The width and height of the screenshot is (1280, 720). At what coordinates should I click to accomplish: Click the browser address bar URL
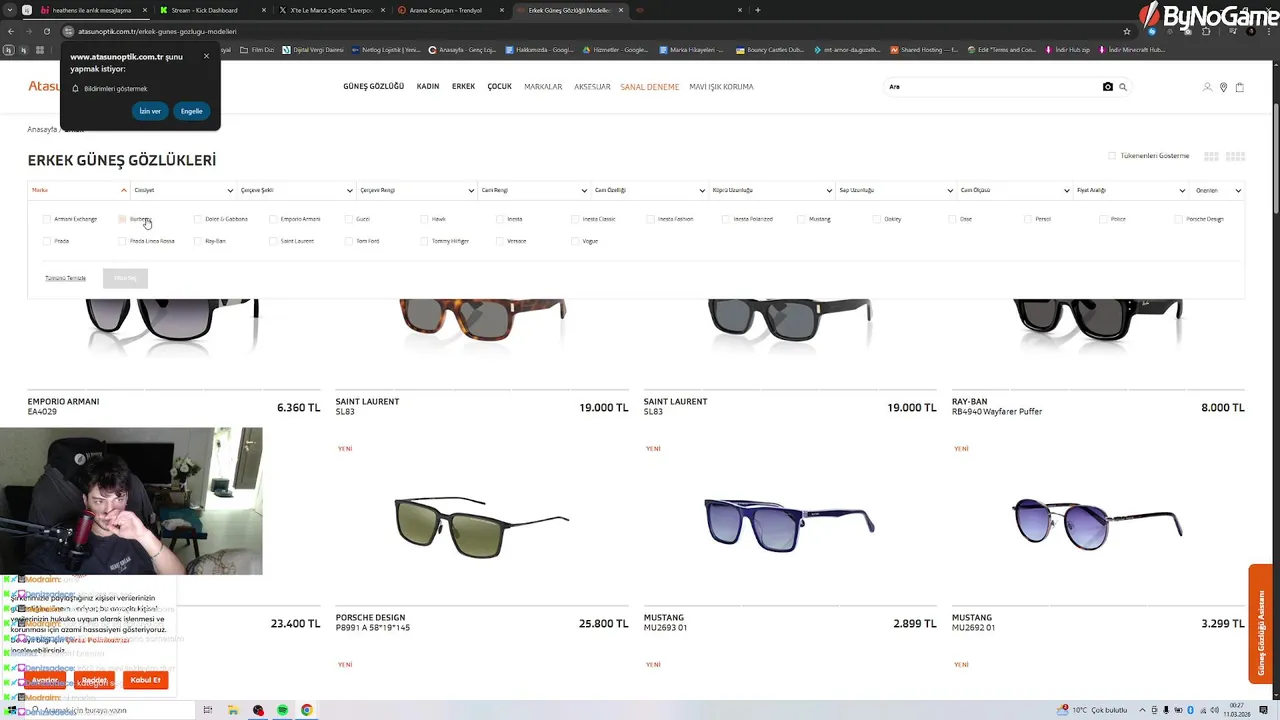[x=157, y=31]
